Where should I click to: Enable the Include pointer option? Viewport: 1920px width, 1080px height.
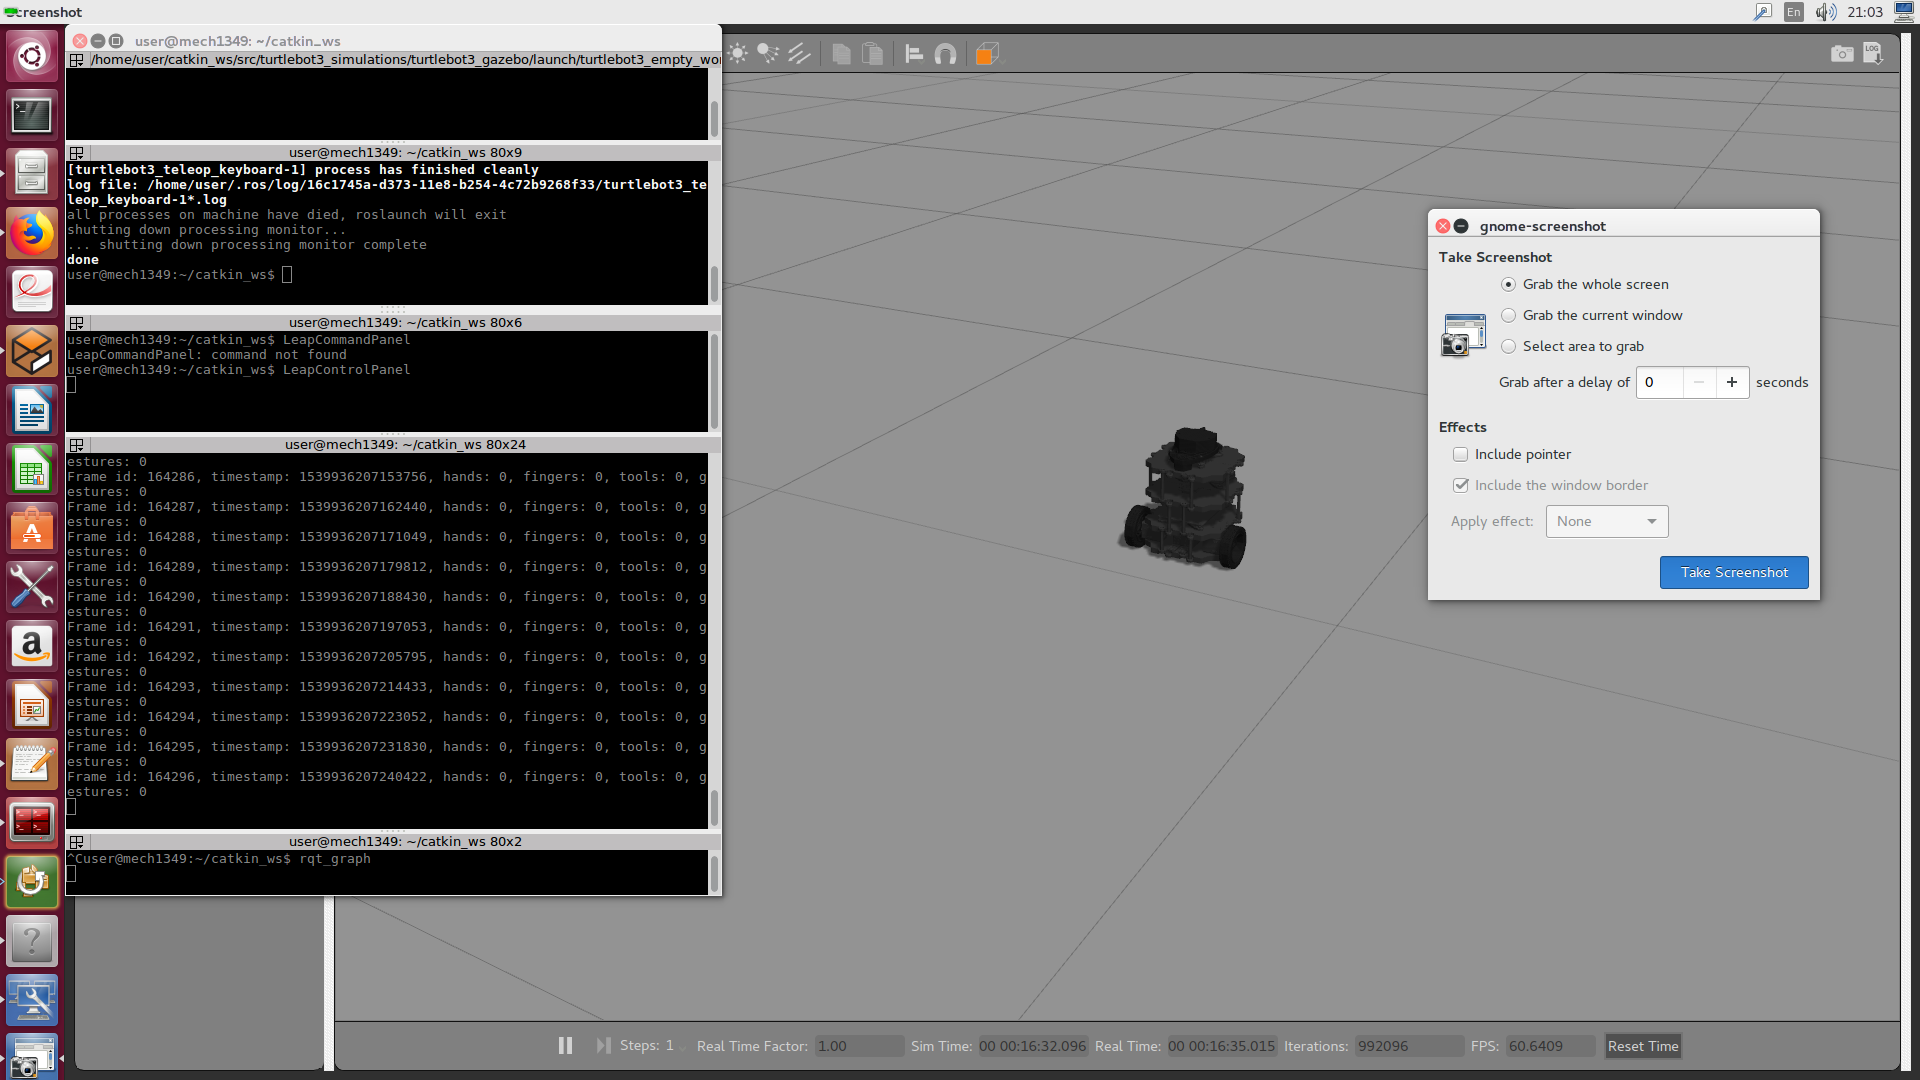click(x=1461, y=454)
